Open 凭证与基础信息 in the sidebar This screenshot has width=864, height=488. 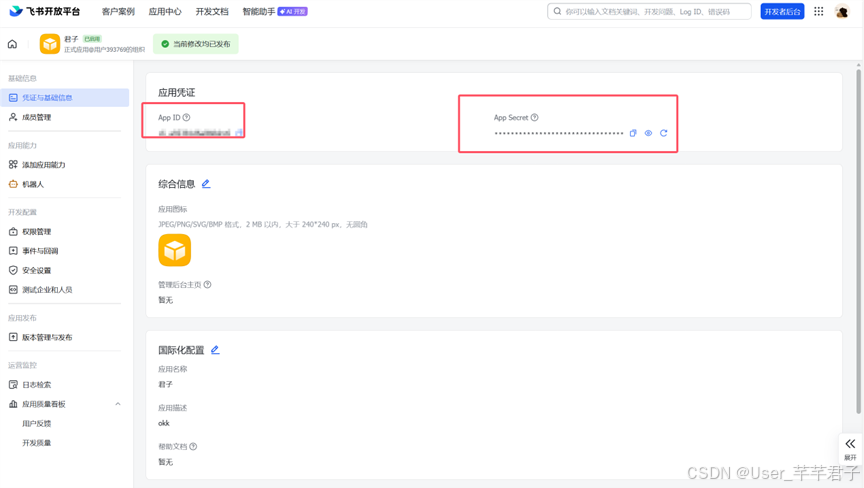[65, 97]
